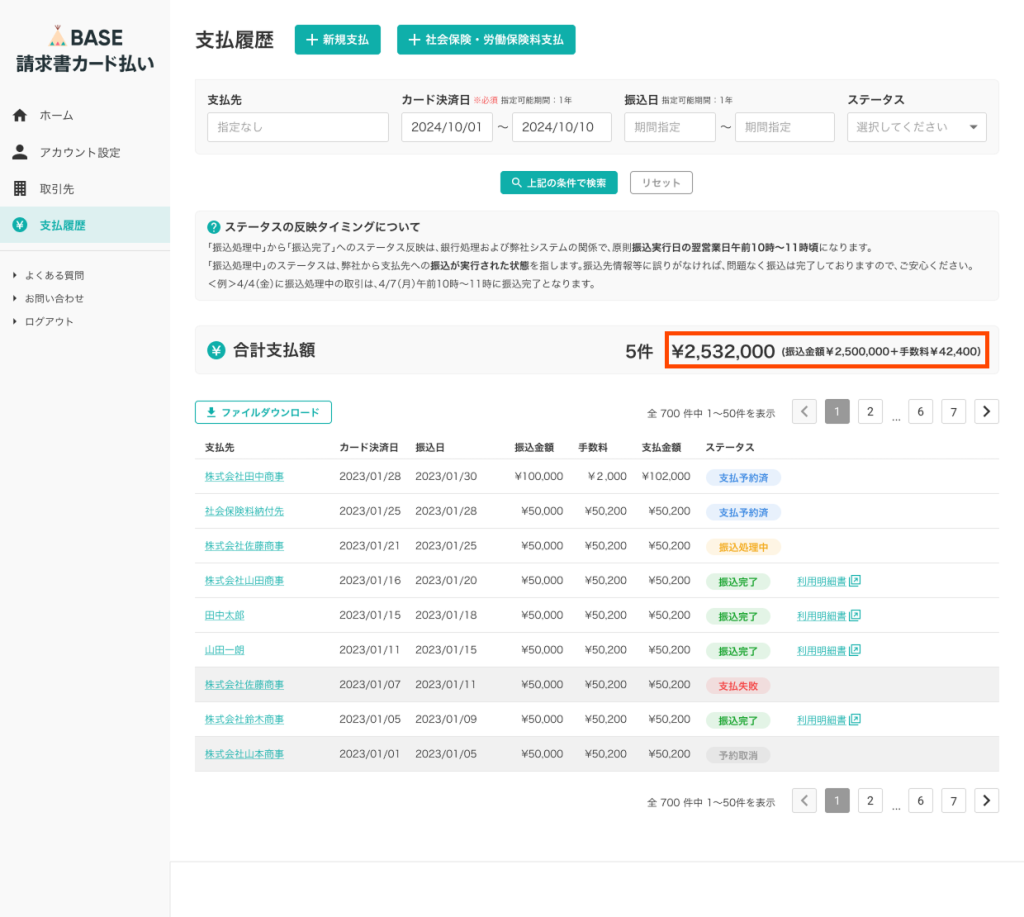Image resolution: width=1024 pixels, height=917 pixels.
Task: Open the ステータス dropdown filter
Action: 916,127
